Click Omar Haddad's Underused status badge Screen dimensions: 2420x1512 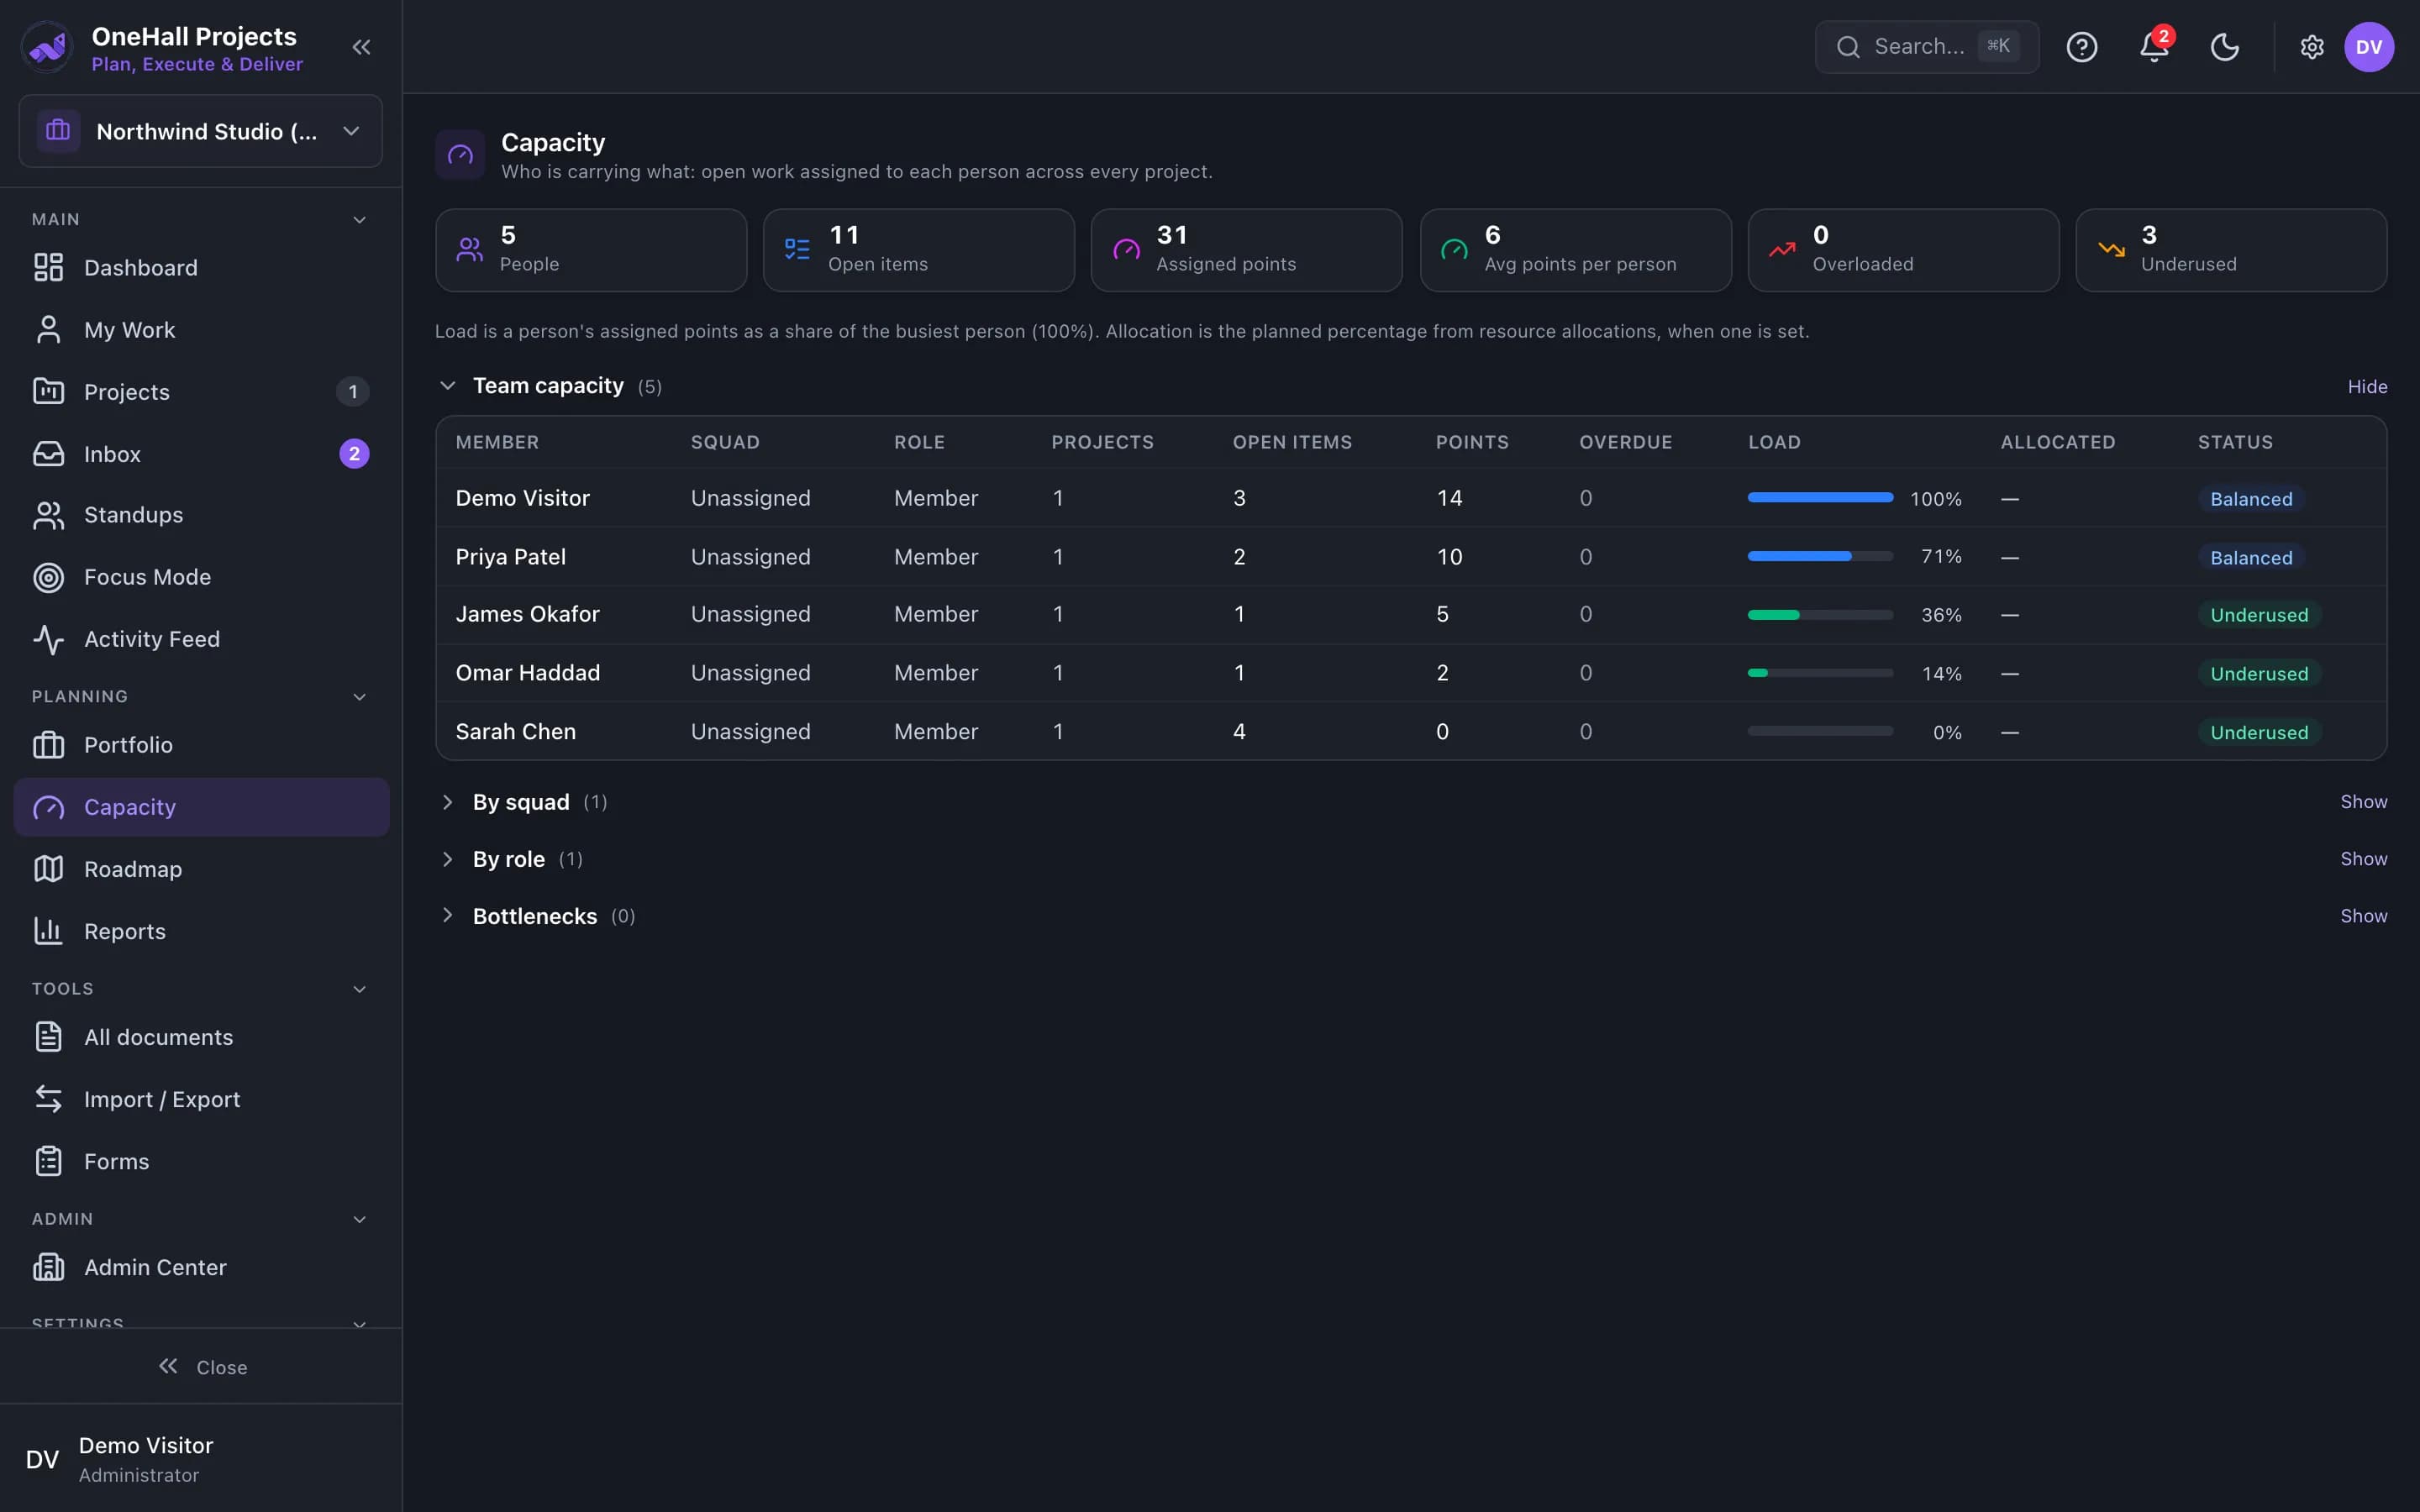[2259, 673]
